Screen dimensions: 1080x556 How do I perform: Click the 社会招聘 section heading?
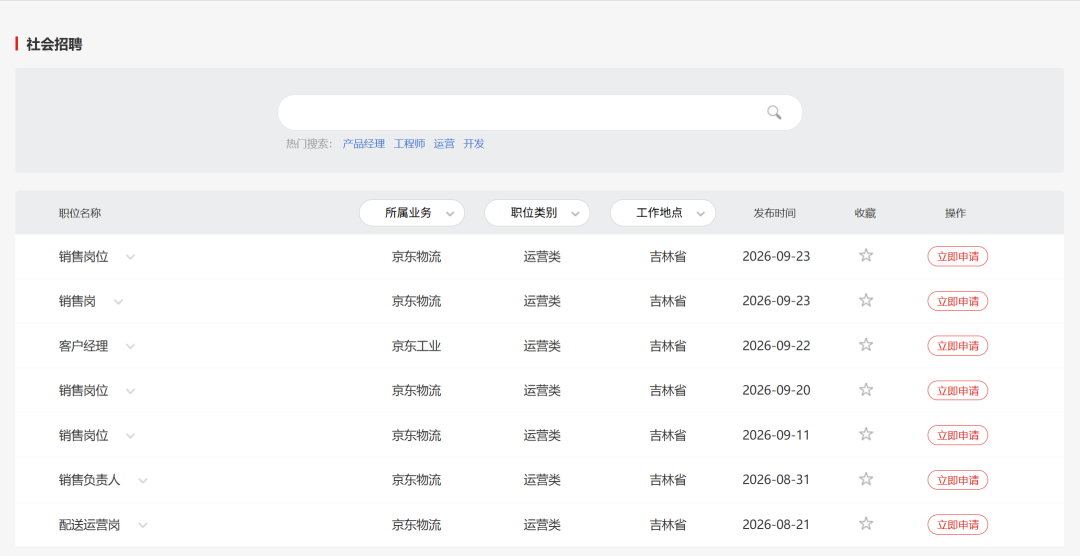pyautogui.click(x=54, y=44)
